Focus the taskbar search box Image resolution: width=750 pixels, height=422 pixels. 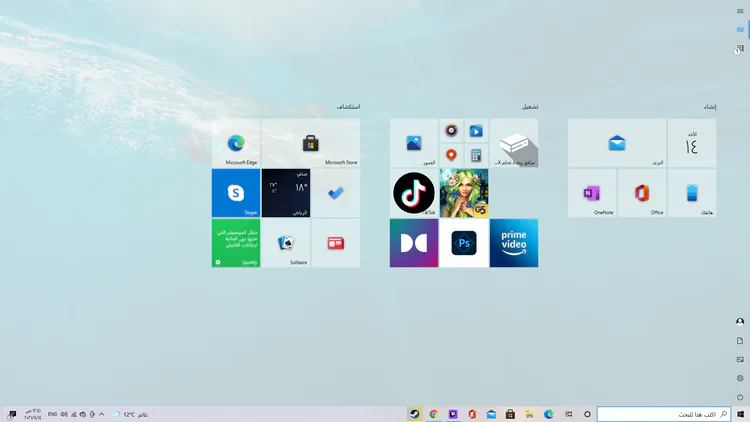(664, 414)
